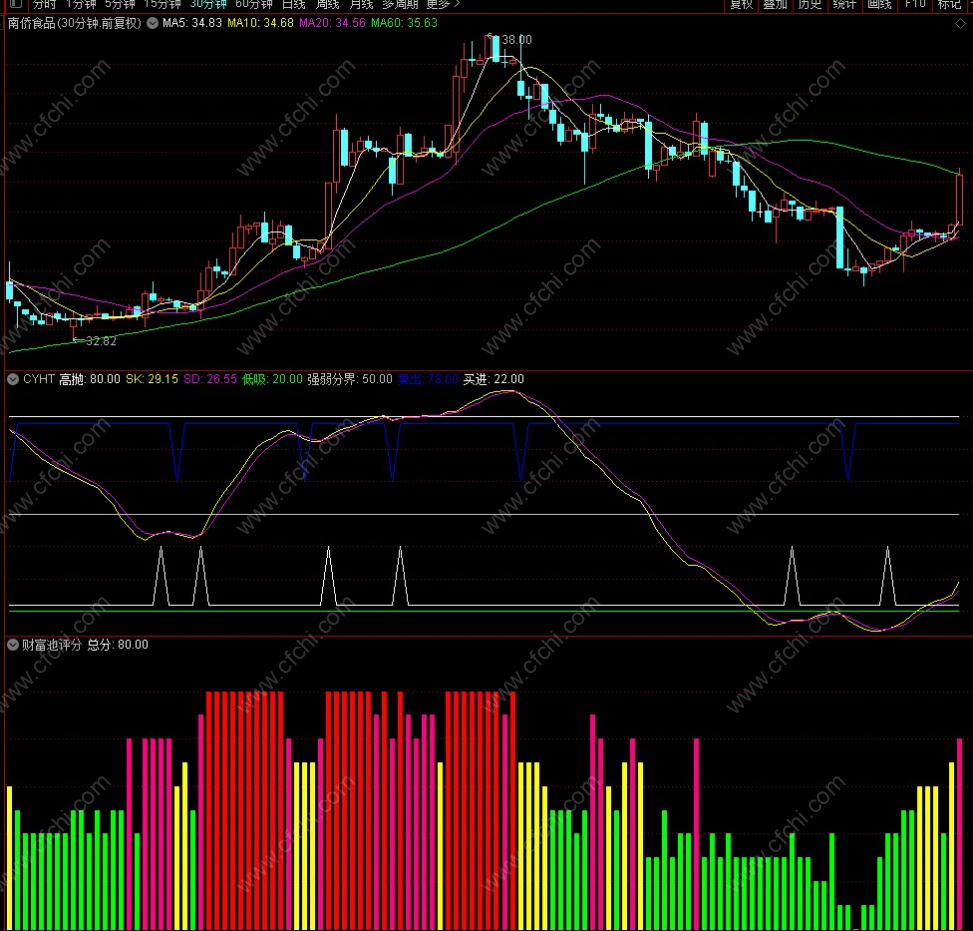Switch to the 日线 daily tab
Image resolution: width=973 pixels, height=931 pixels.
pos(294,4)
